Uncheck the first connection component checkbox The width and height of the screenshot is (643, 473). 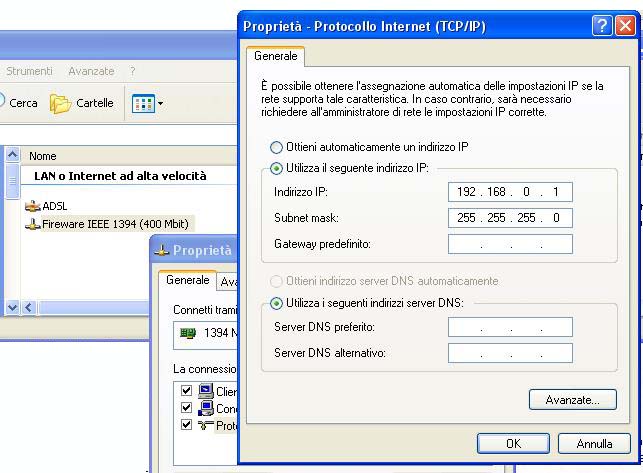[x=186, y=391]
